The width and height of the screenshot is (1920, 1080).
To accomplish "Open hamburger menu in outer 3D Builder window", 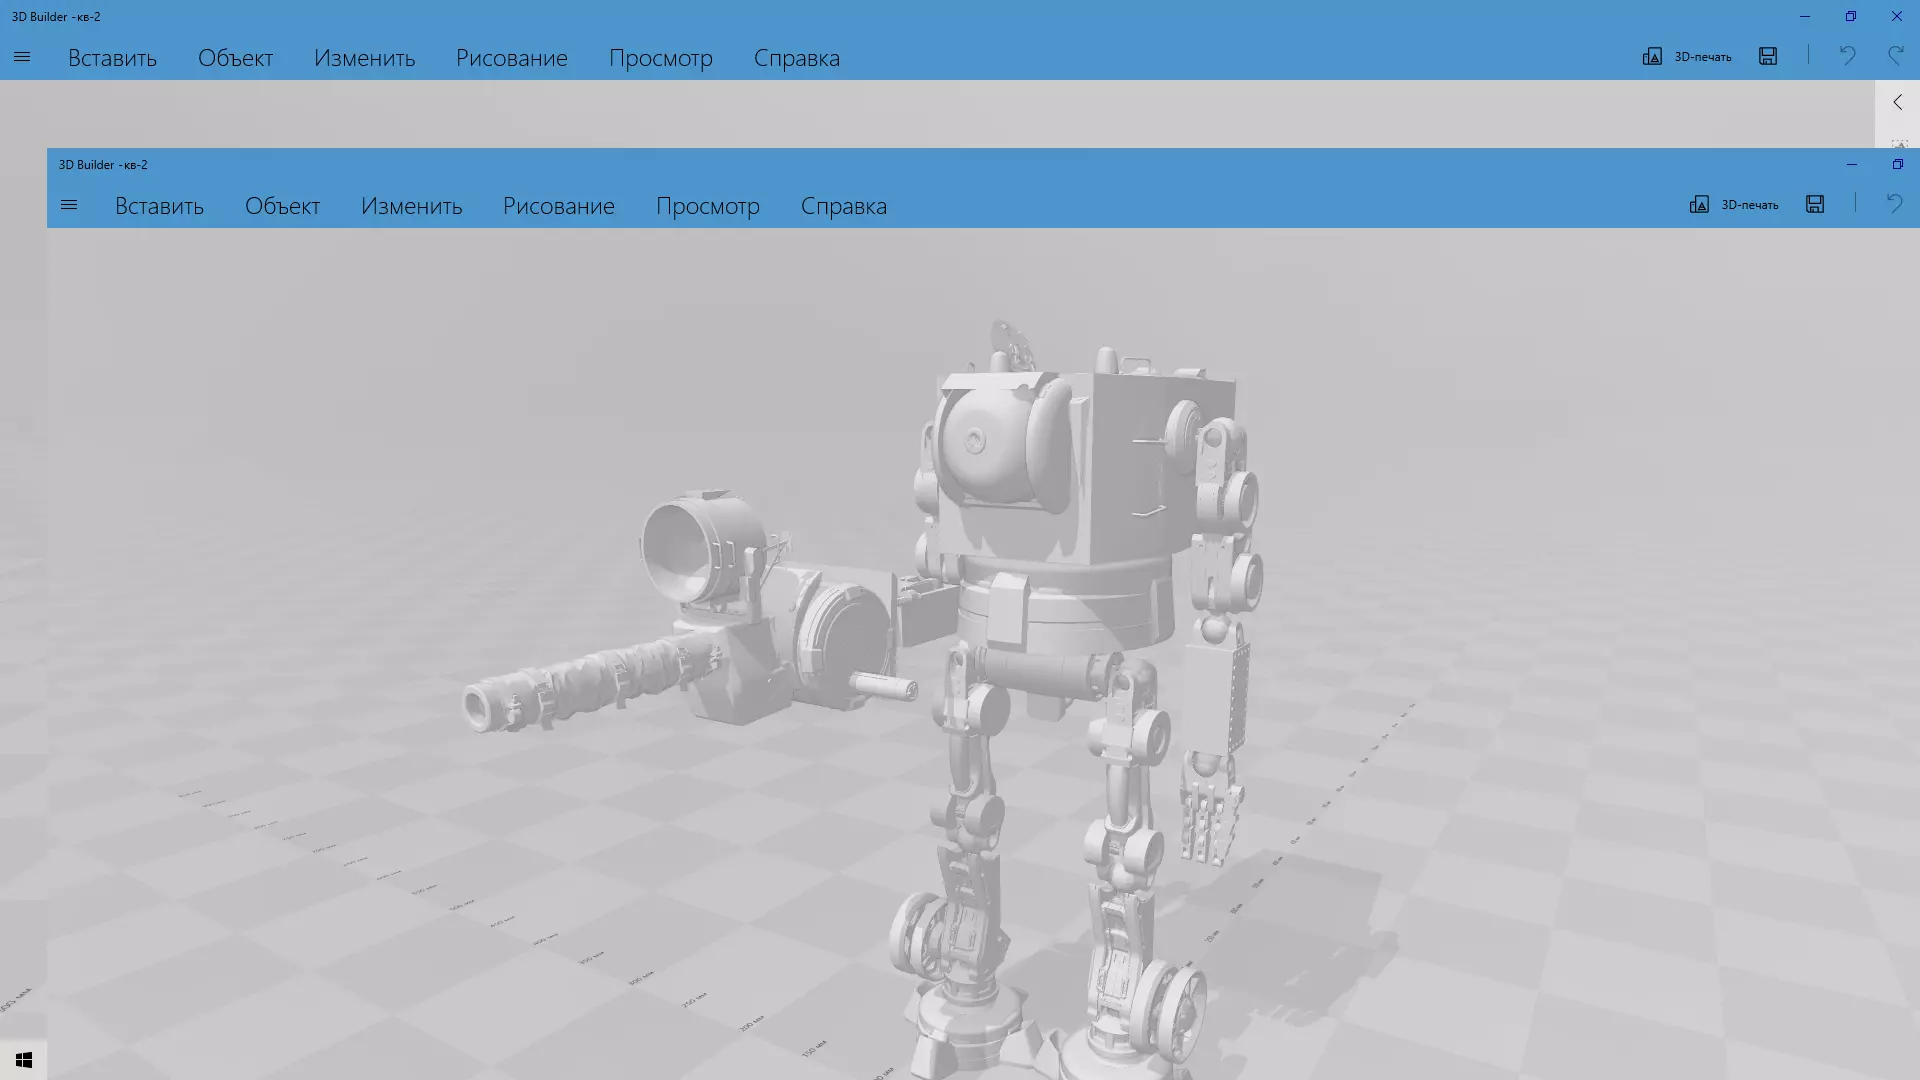I will (x=22, y=57).
